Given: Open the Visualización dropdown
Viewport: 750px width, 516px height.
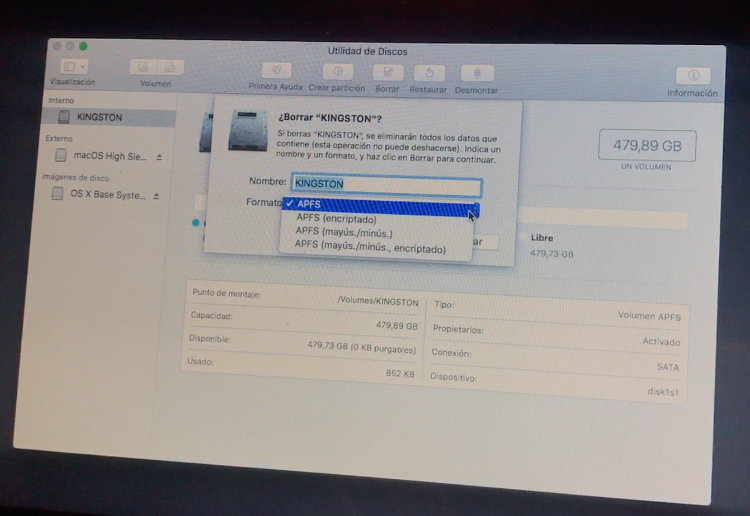Looking at the screenshot, I should click(73, 66).
